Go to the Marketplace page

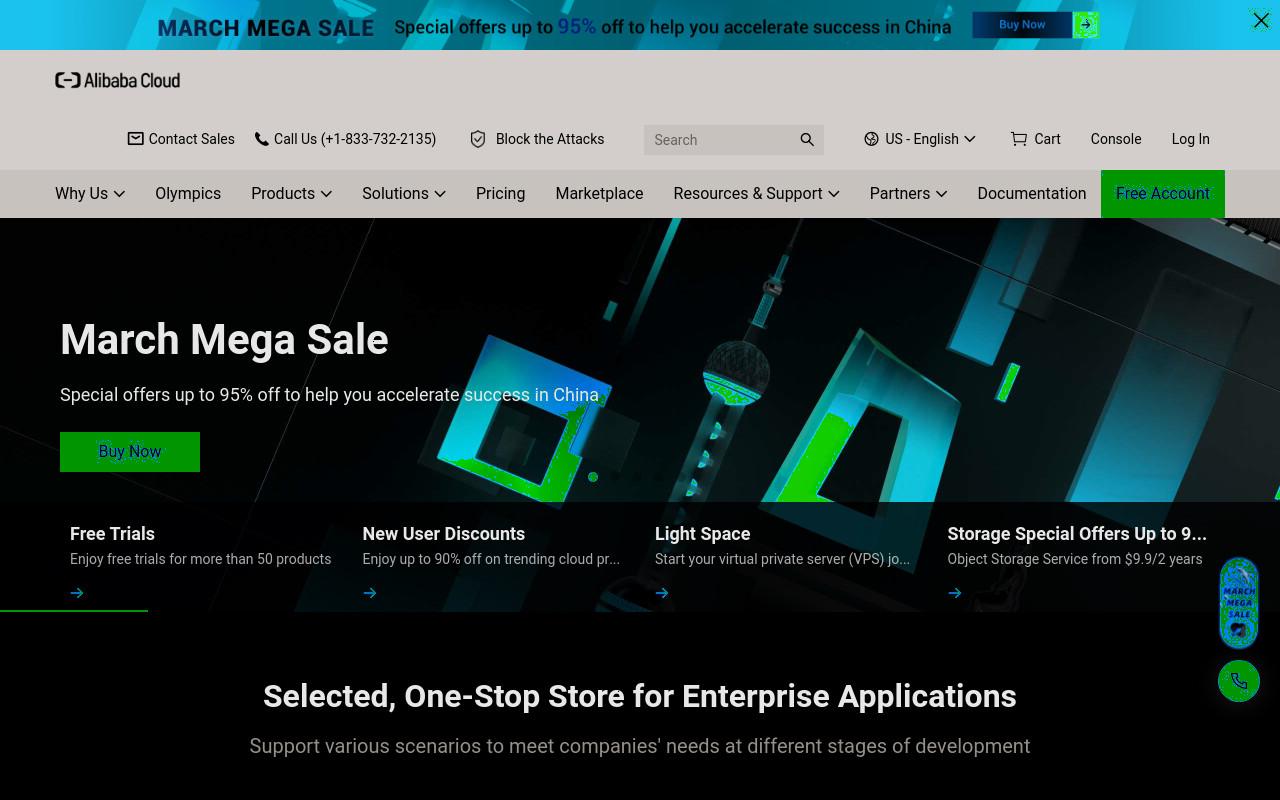pos(599,193)
